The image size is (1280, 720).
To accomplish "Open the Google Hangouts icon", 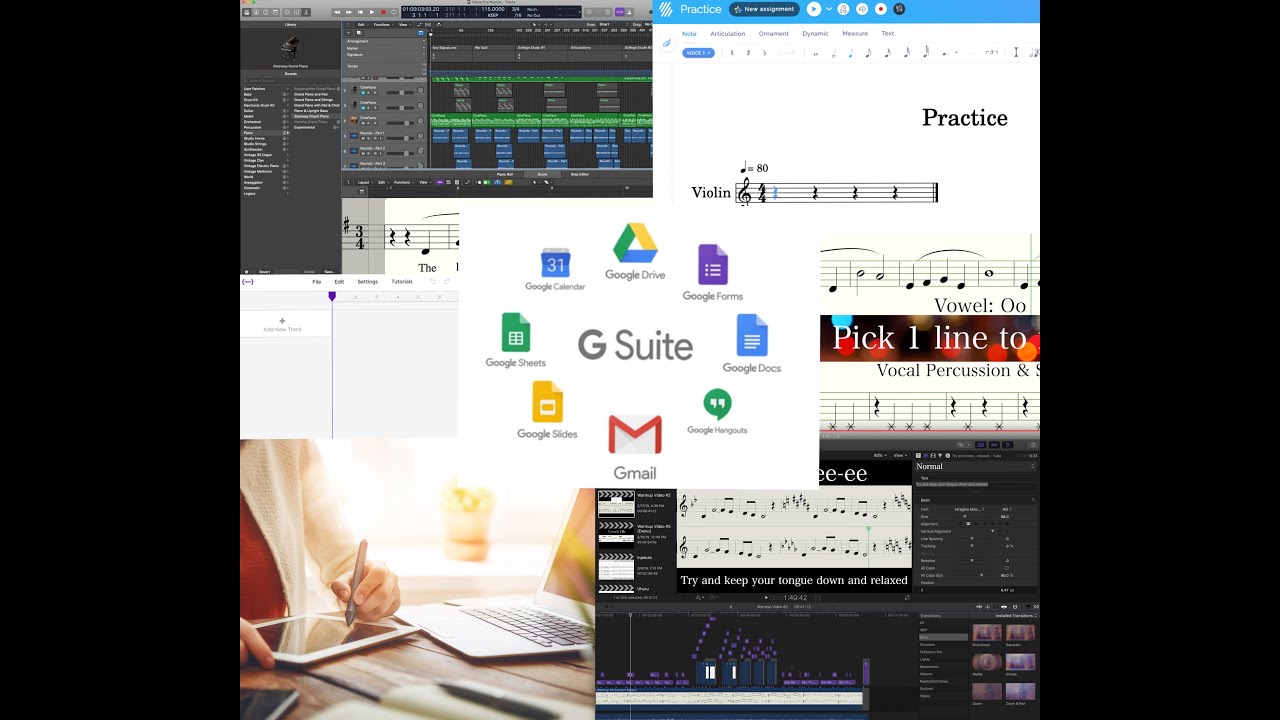I will (x=717, y=404).
